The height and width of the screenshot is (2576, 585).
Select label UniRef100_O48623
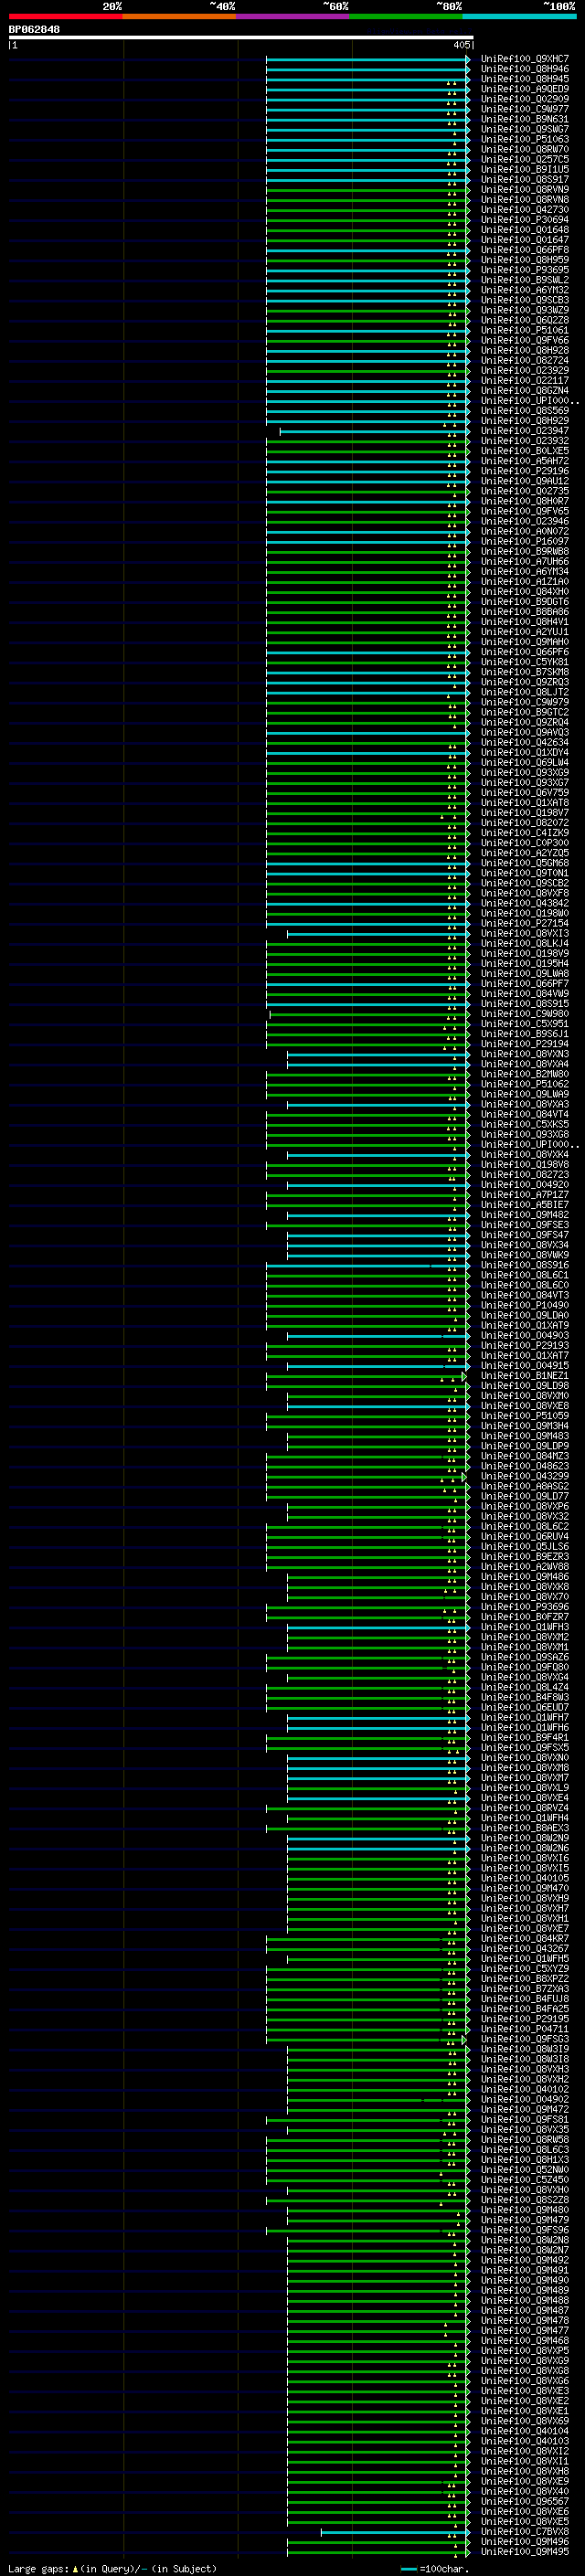[x=524, y=1466]
